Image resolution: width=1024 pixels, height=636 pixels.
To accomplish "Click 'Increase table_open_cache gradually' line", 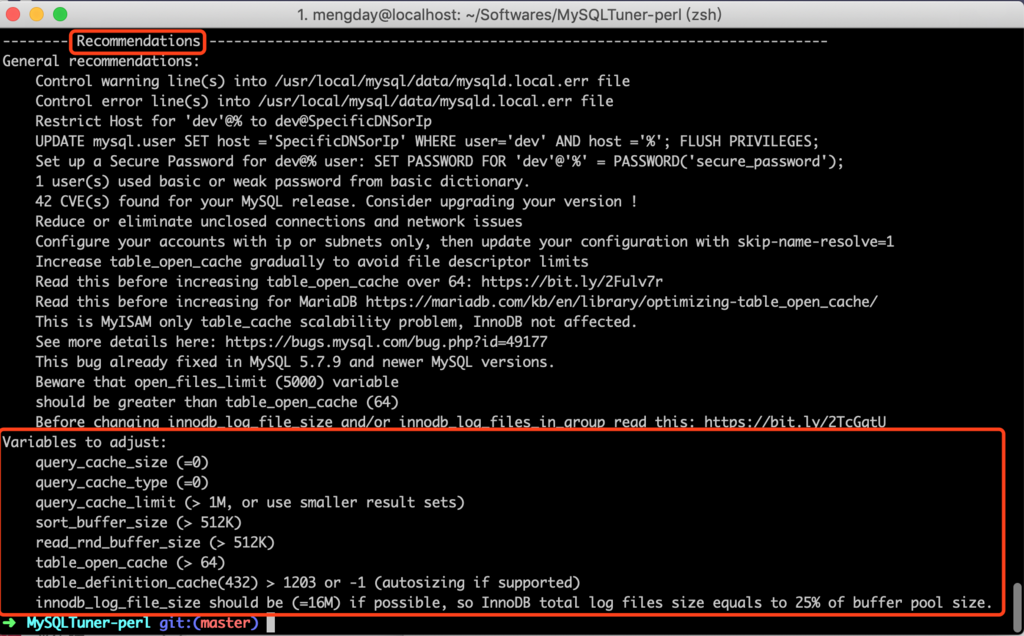I will coord(312,262).
